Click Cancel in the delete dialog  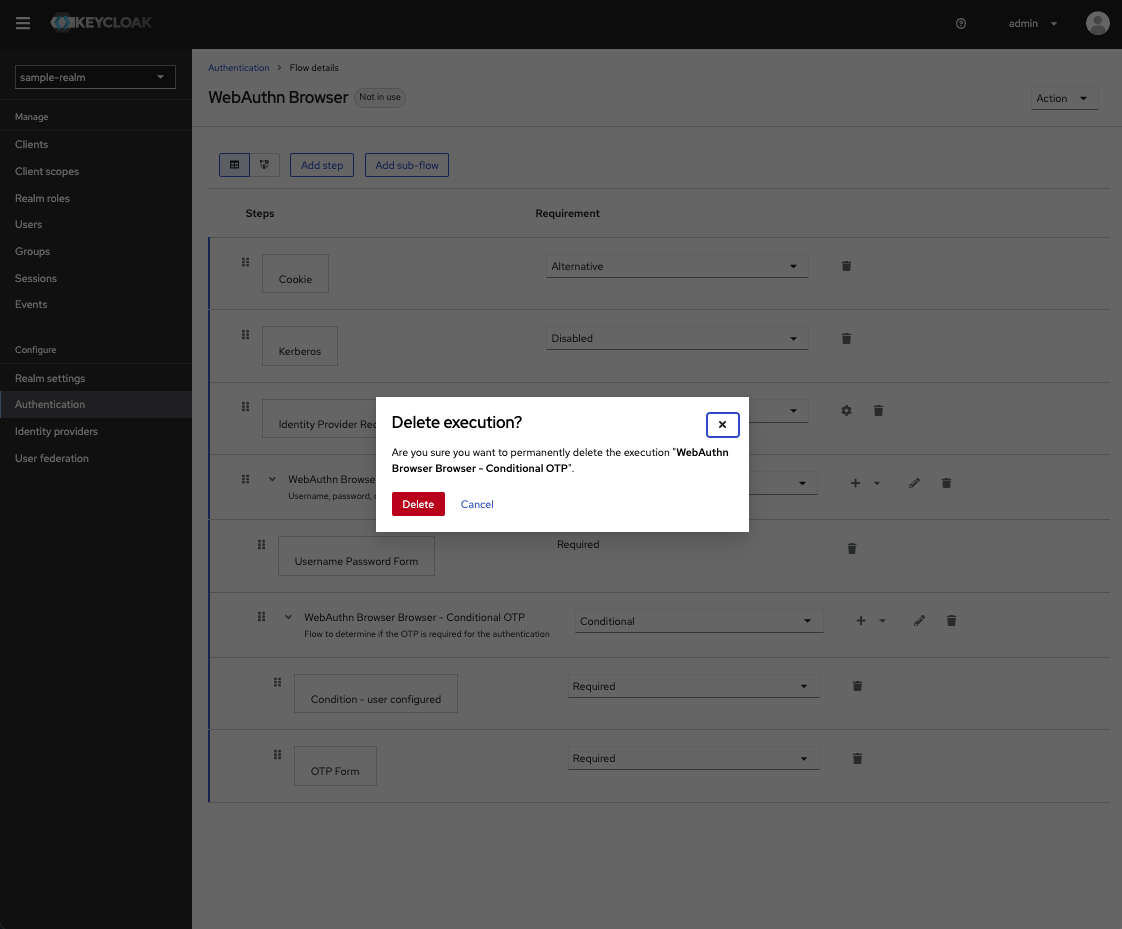(477, 504)
